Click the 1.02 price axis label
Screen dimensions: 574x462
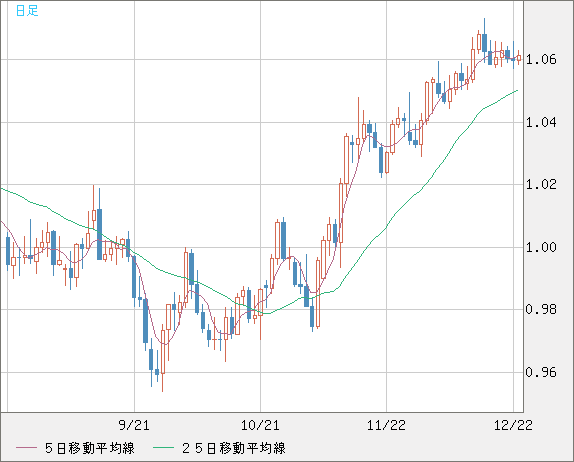tap(541, 184)
